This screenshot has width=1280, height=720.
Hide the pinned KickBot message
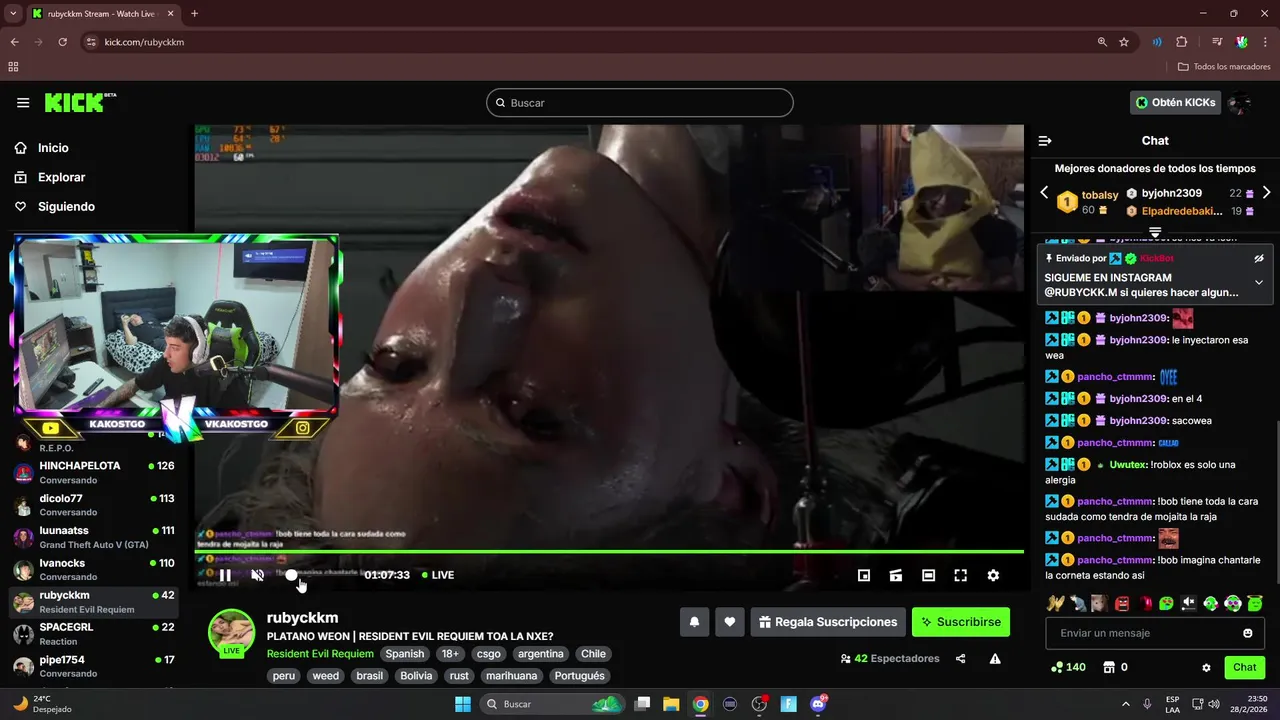tap(1259, 258)
